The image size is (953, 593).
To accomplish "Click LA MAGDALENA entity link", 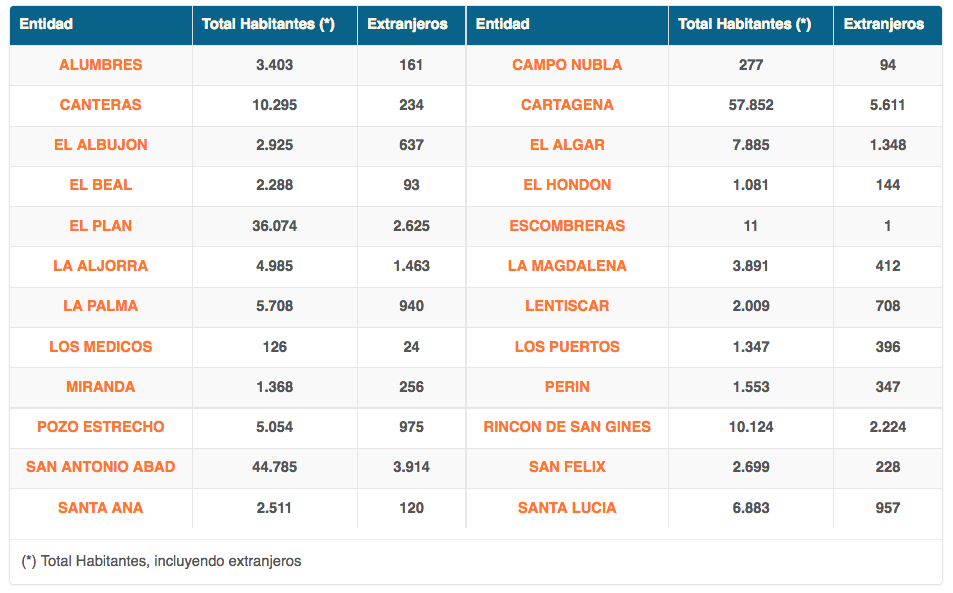I will pyautogui.click(x=567, y=266).
